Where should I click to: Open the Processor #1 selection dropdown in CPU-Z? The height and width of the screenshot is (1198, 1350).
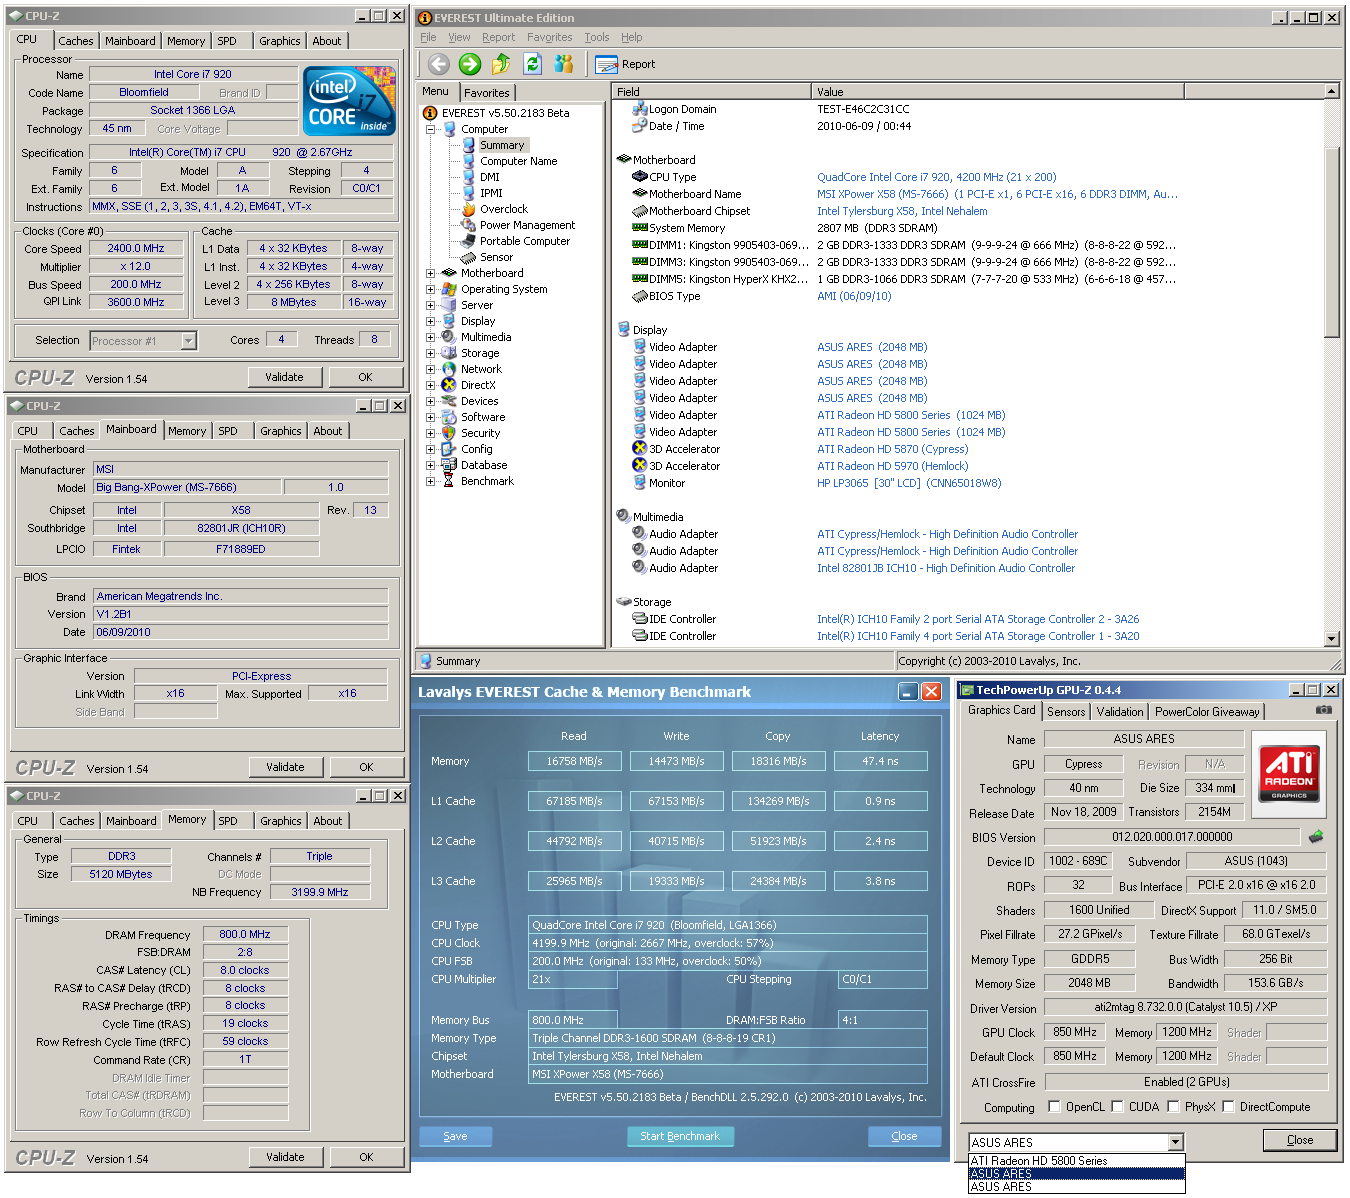pos(188,341)
